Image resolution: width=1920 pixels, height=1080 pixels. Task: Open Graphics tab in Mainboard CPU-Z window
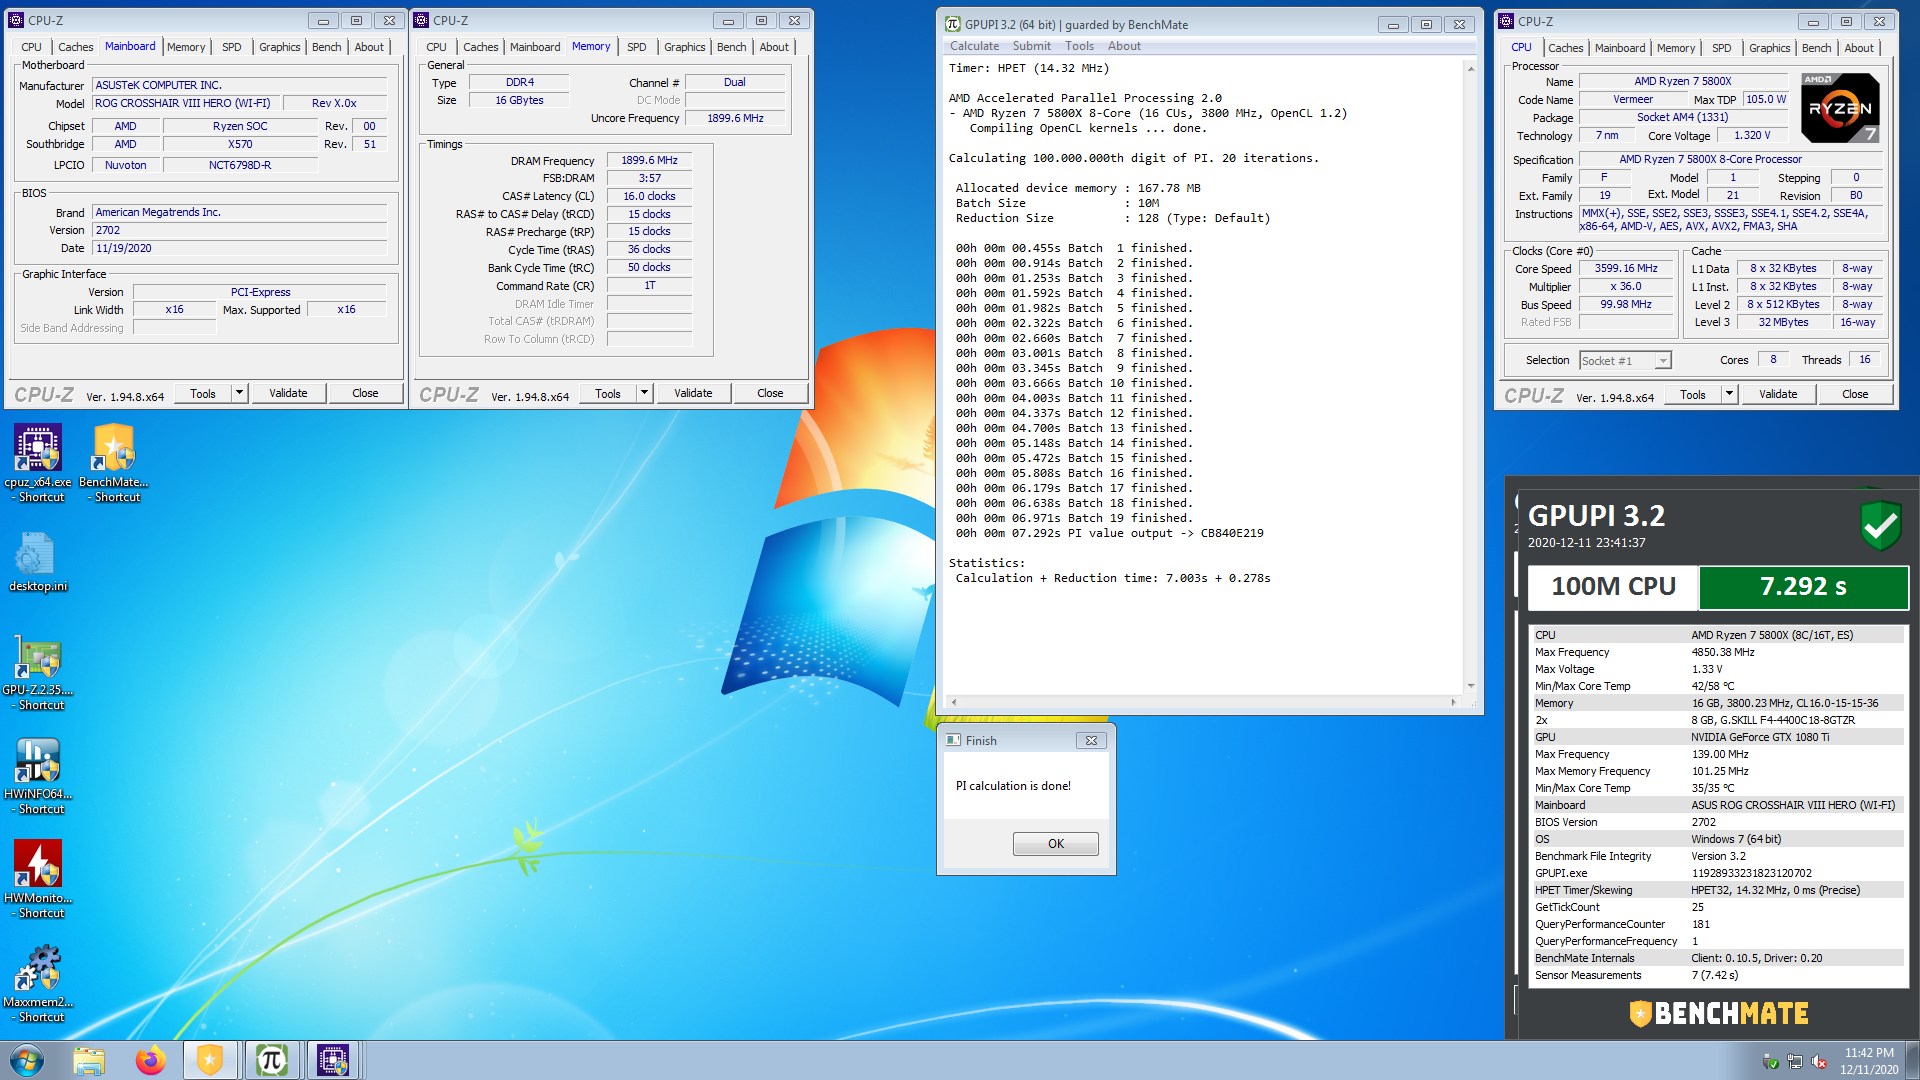[x=279, y=47]
